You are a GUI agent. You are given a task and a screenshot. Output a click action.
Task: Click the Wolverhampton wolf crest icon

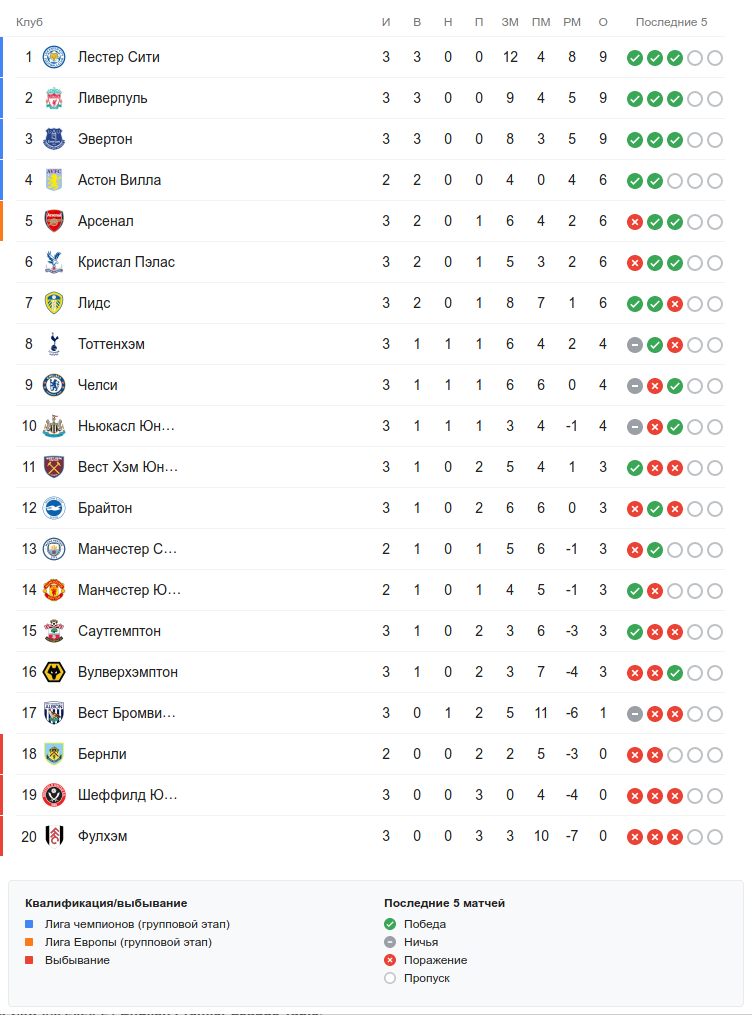(54, 672)
